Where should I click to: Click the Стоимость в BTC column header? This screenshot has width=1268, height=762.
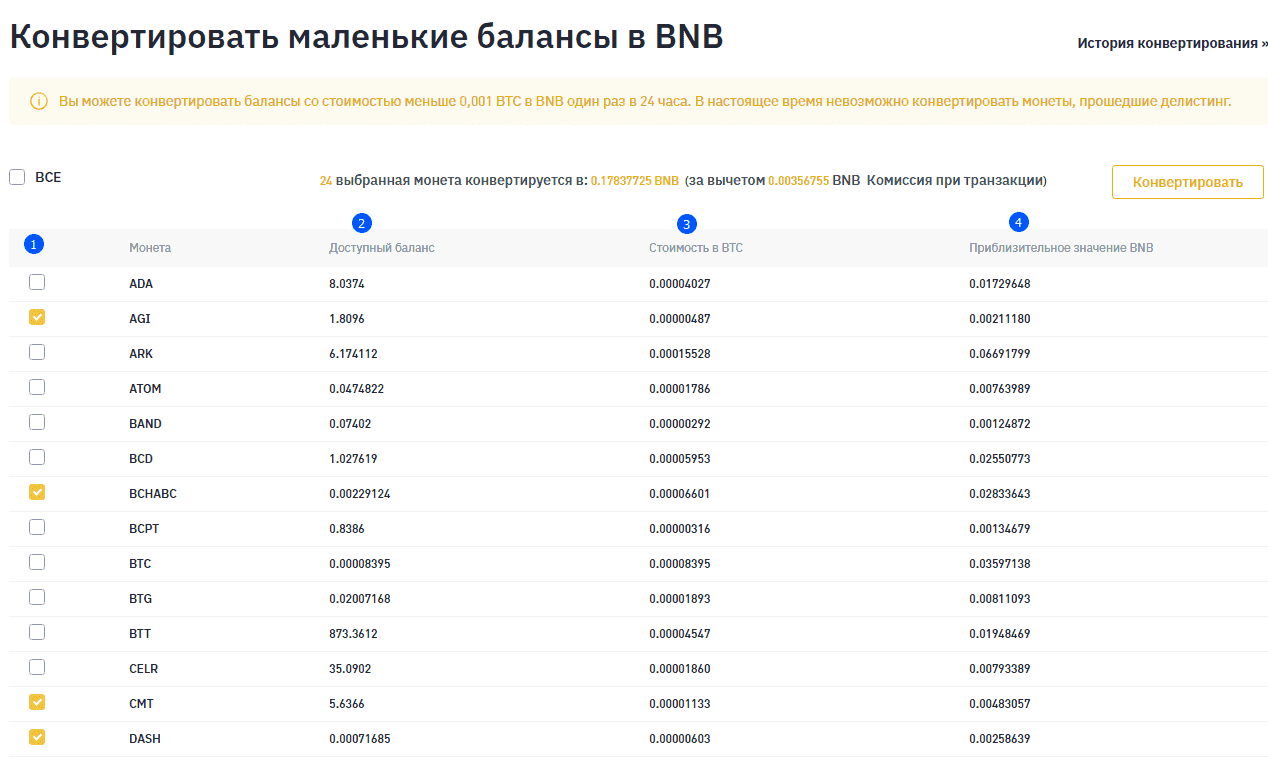pyautogui.click(x=695, y=248)
